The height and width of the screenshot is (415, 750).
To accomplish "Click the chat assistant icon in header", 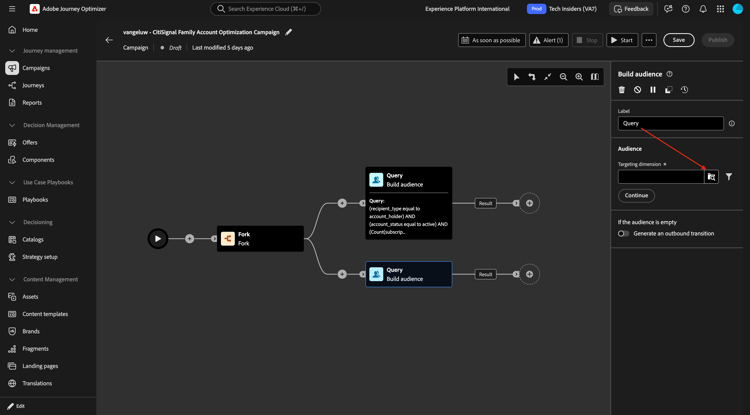I will coord(668,9).
